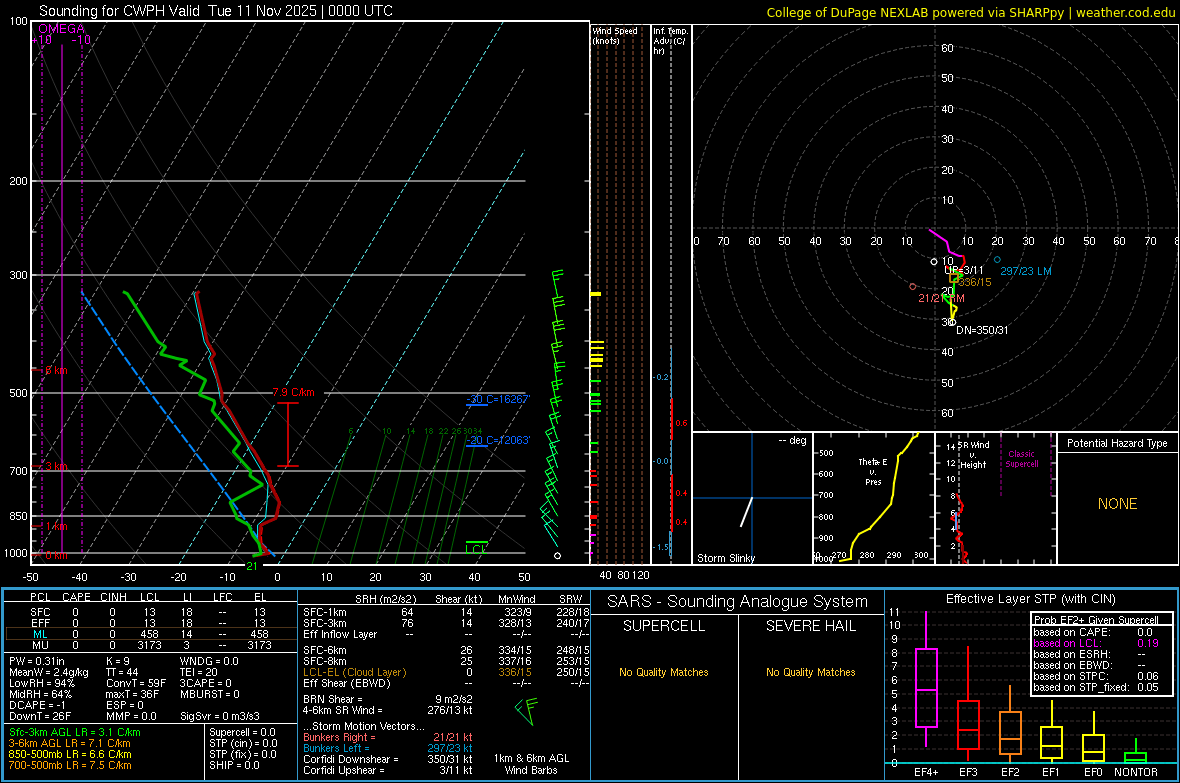
Task: Click the Bunkers Right storm motion
Action: 388,737
